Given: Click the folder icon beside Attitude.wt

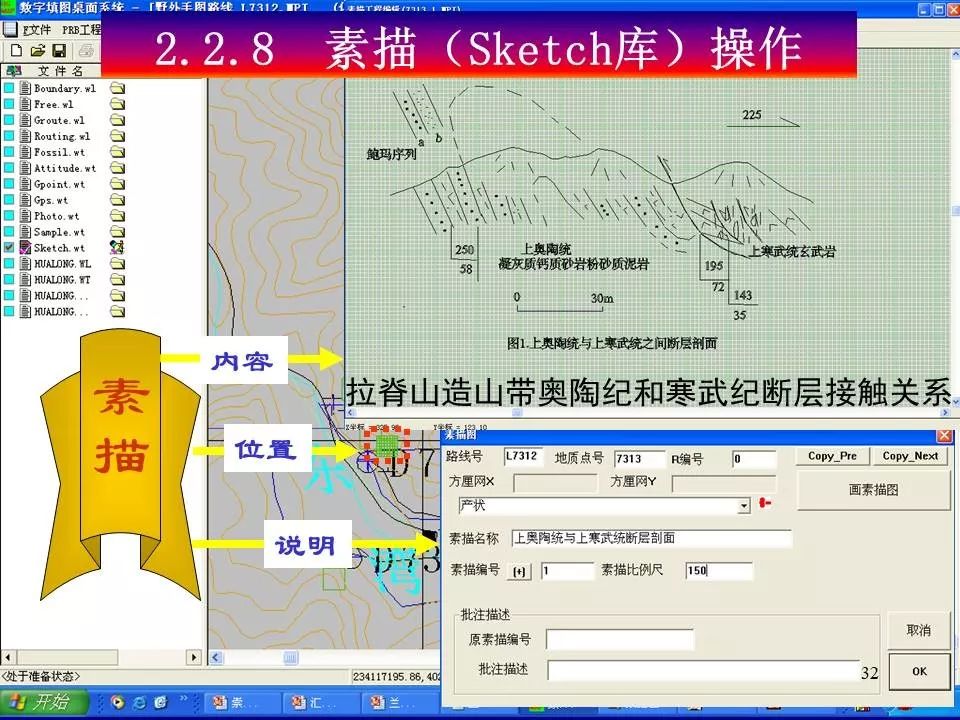Looking at the screenshot, I should pos(117,168).
